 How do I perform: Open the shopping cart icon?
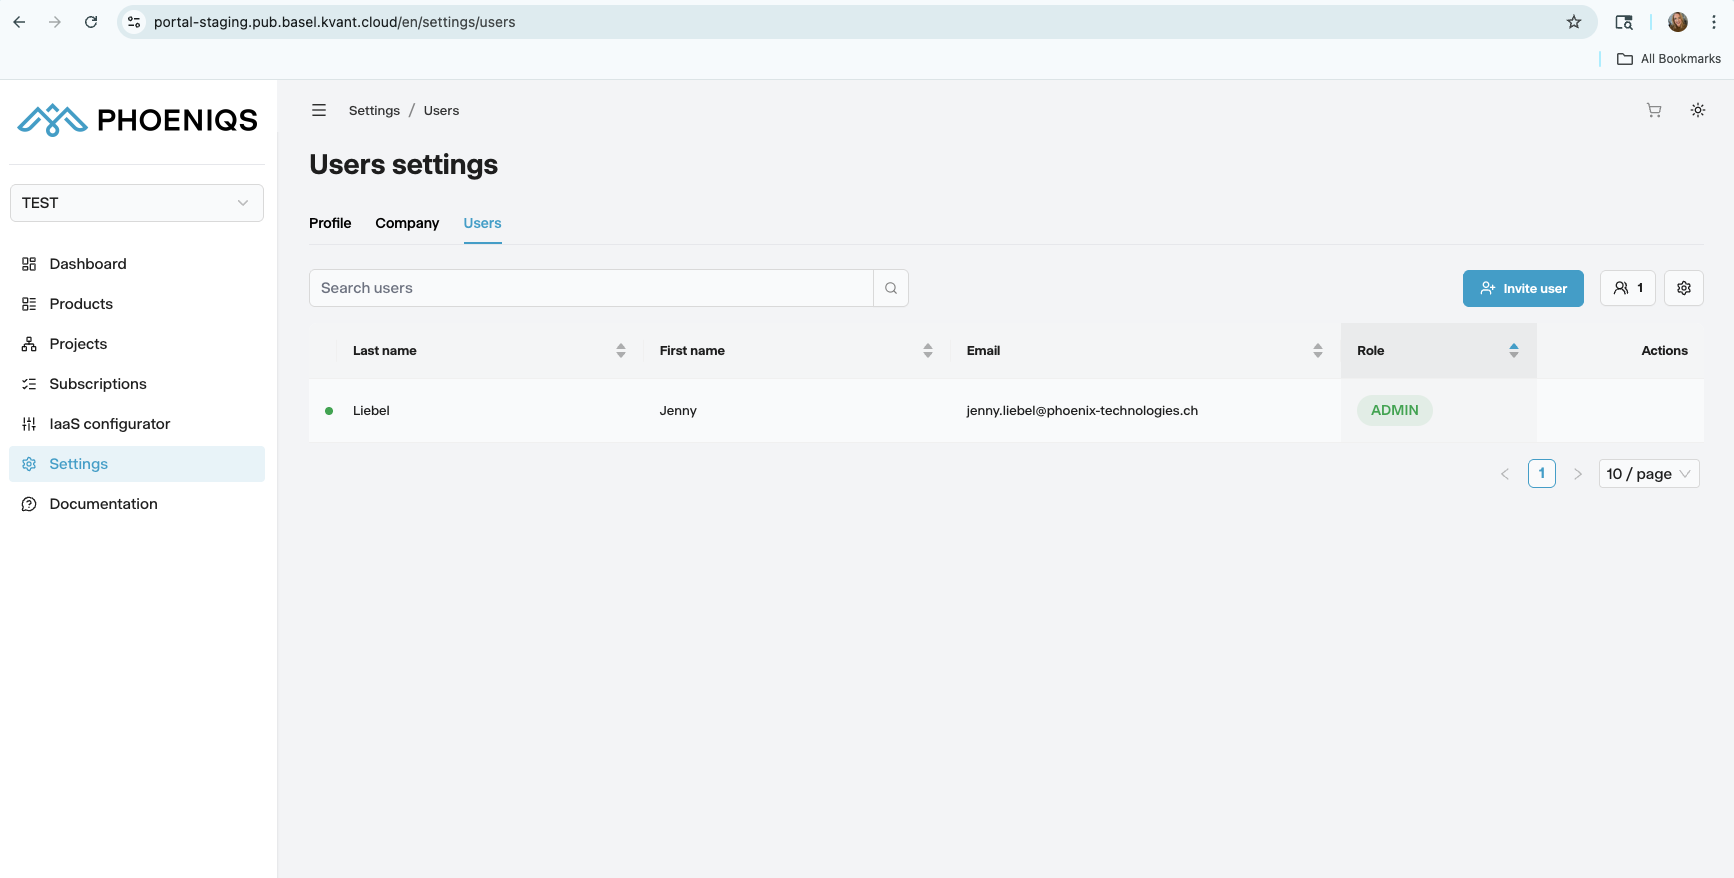pos(1654,111)
